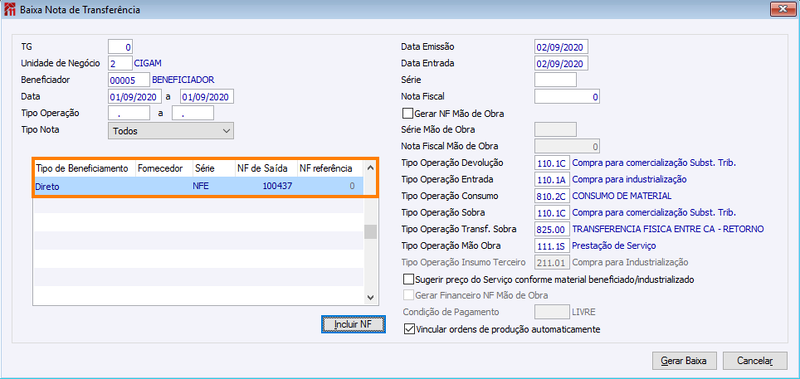The height and width of the screenshot is (379, 800).
Task: Click TRANSFERENCIA FISICA ENTRE CA - RETORNO text
Action: point(668,229)
